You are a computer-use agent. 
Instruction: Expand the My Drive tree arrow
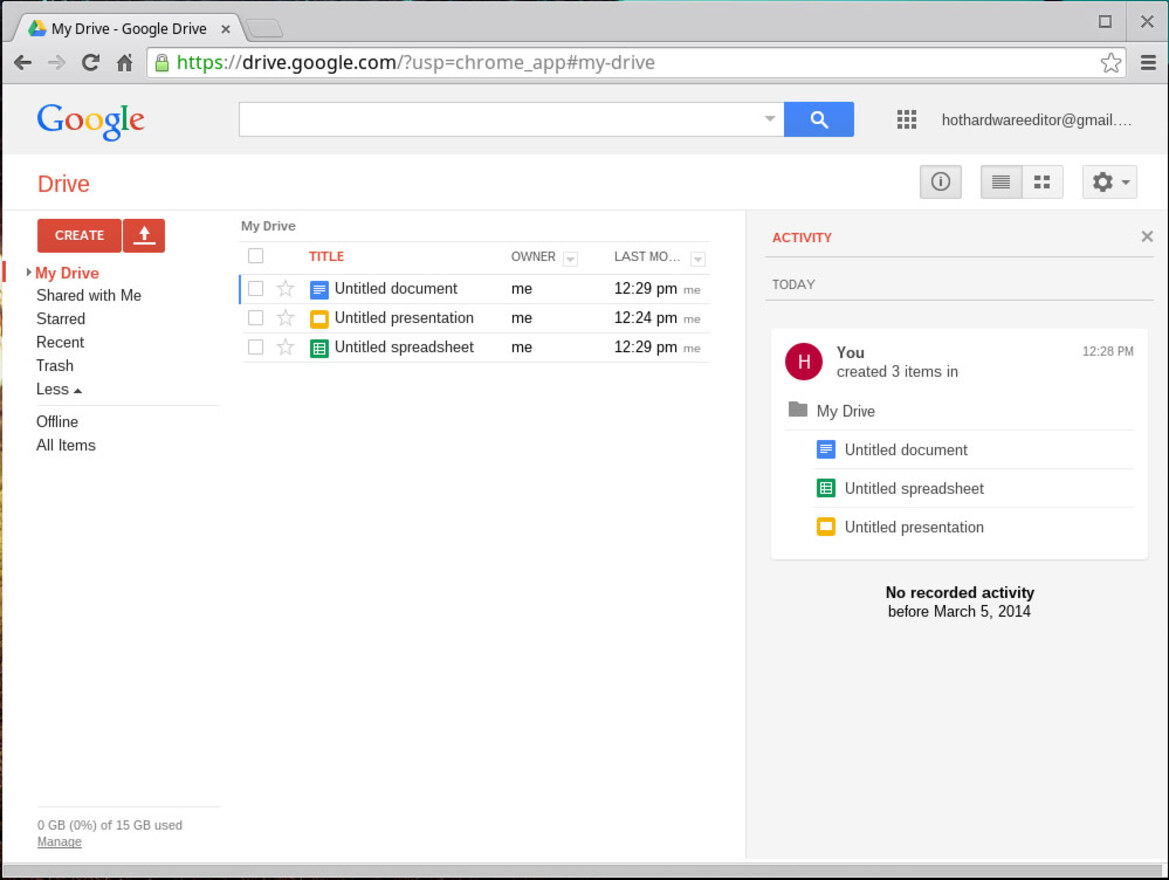pos(28,273)
